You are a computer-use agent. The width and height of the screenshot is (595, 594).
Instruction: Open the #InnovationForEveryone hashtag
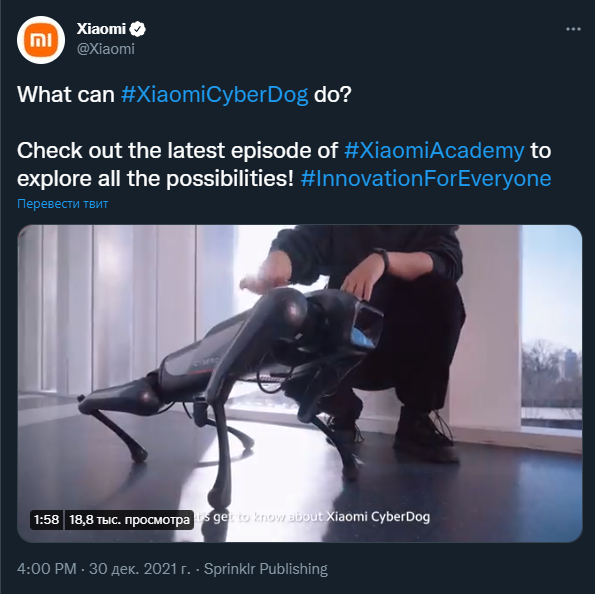[x=426, y=178]
